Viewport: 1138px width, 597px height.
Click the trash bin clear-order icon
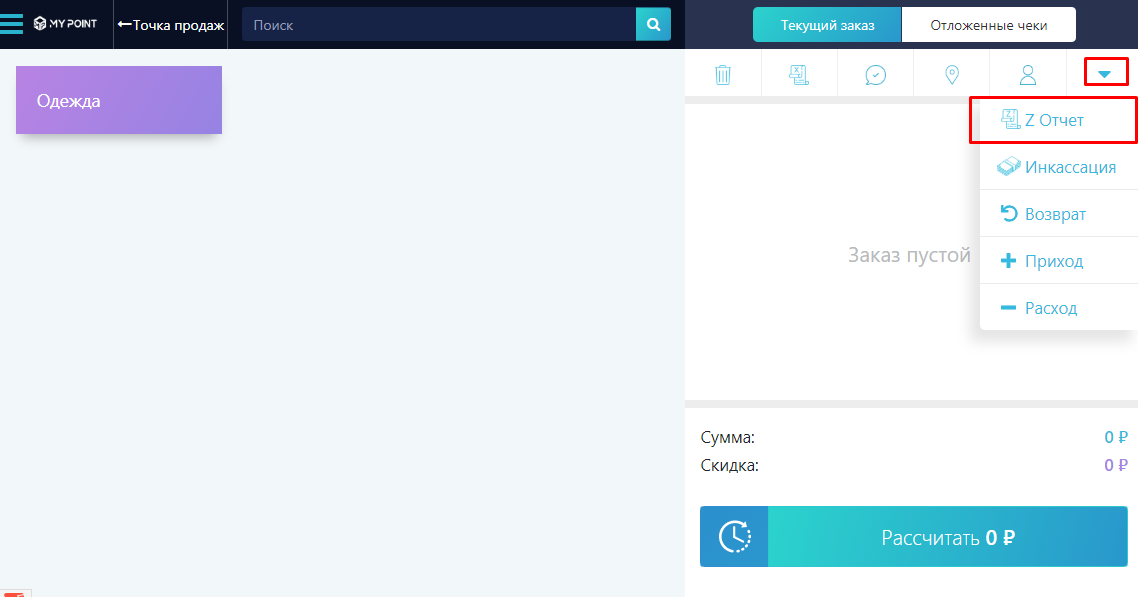click(x=723, y=74)
